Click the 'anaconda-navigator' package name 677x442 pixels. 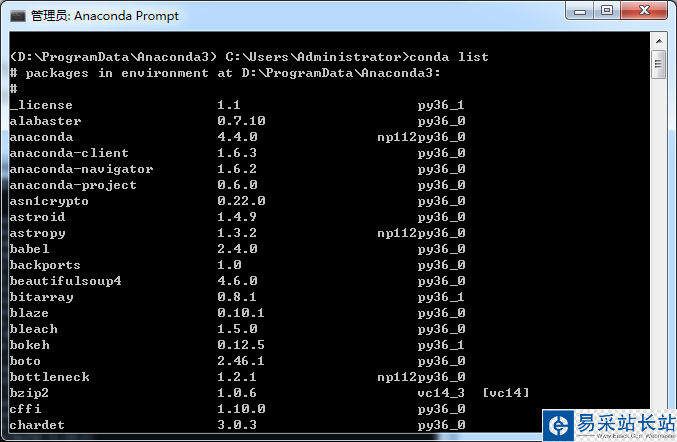(81, 169)
